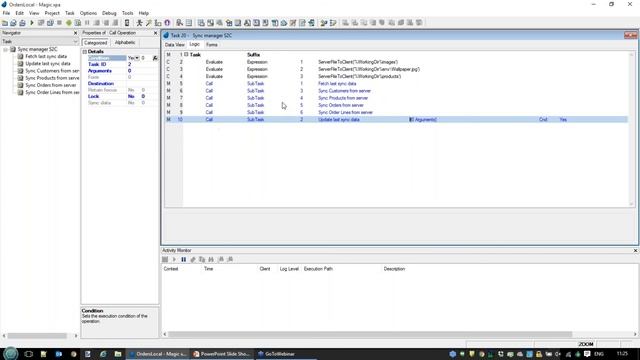Click the Destination property row
The height and width of the screenshot is (360, 640).
coord(120,84)
